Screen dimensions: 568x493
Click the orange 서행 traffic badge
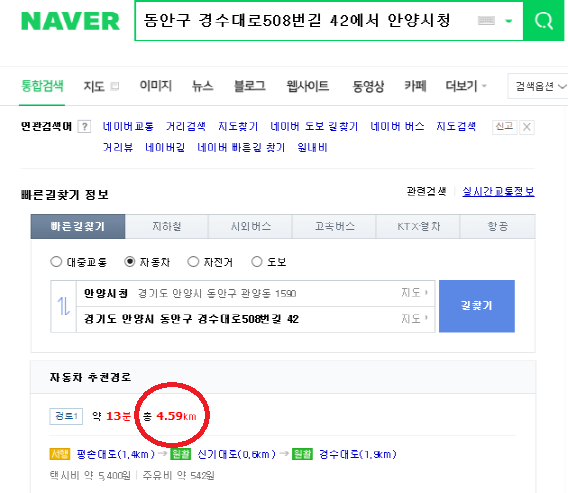(x=60, y=454)
